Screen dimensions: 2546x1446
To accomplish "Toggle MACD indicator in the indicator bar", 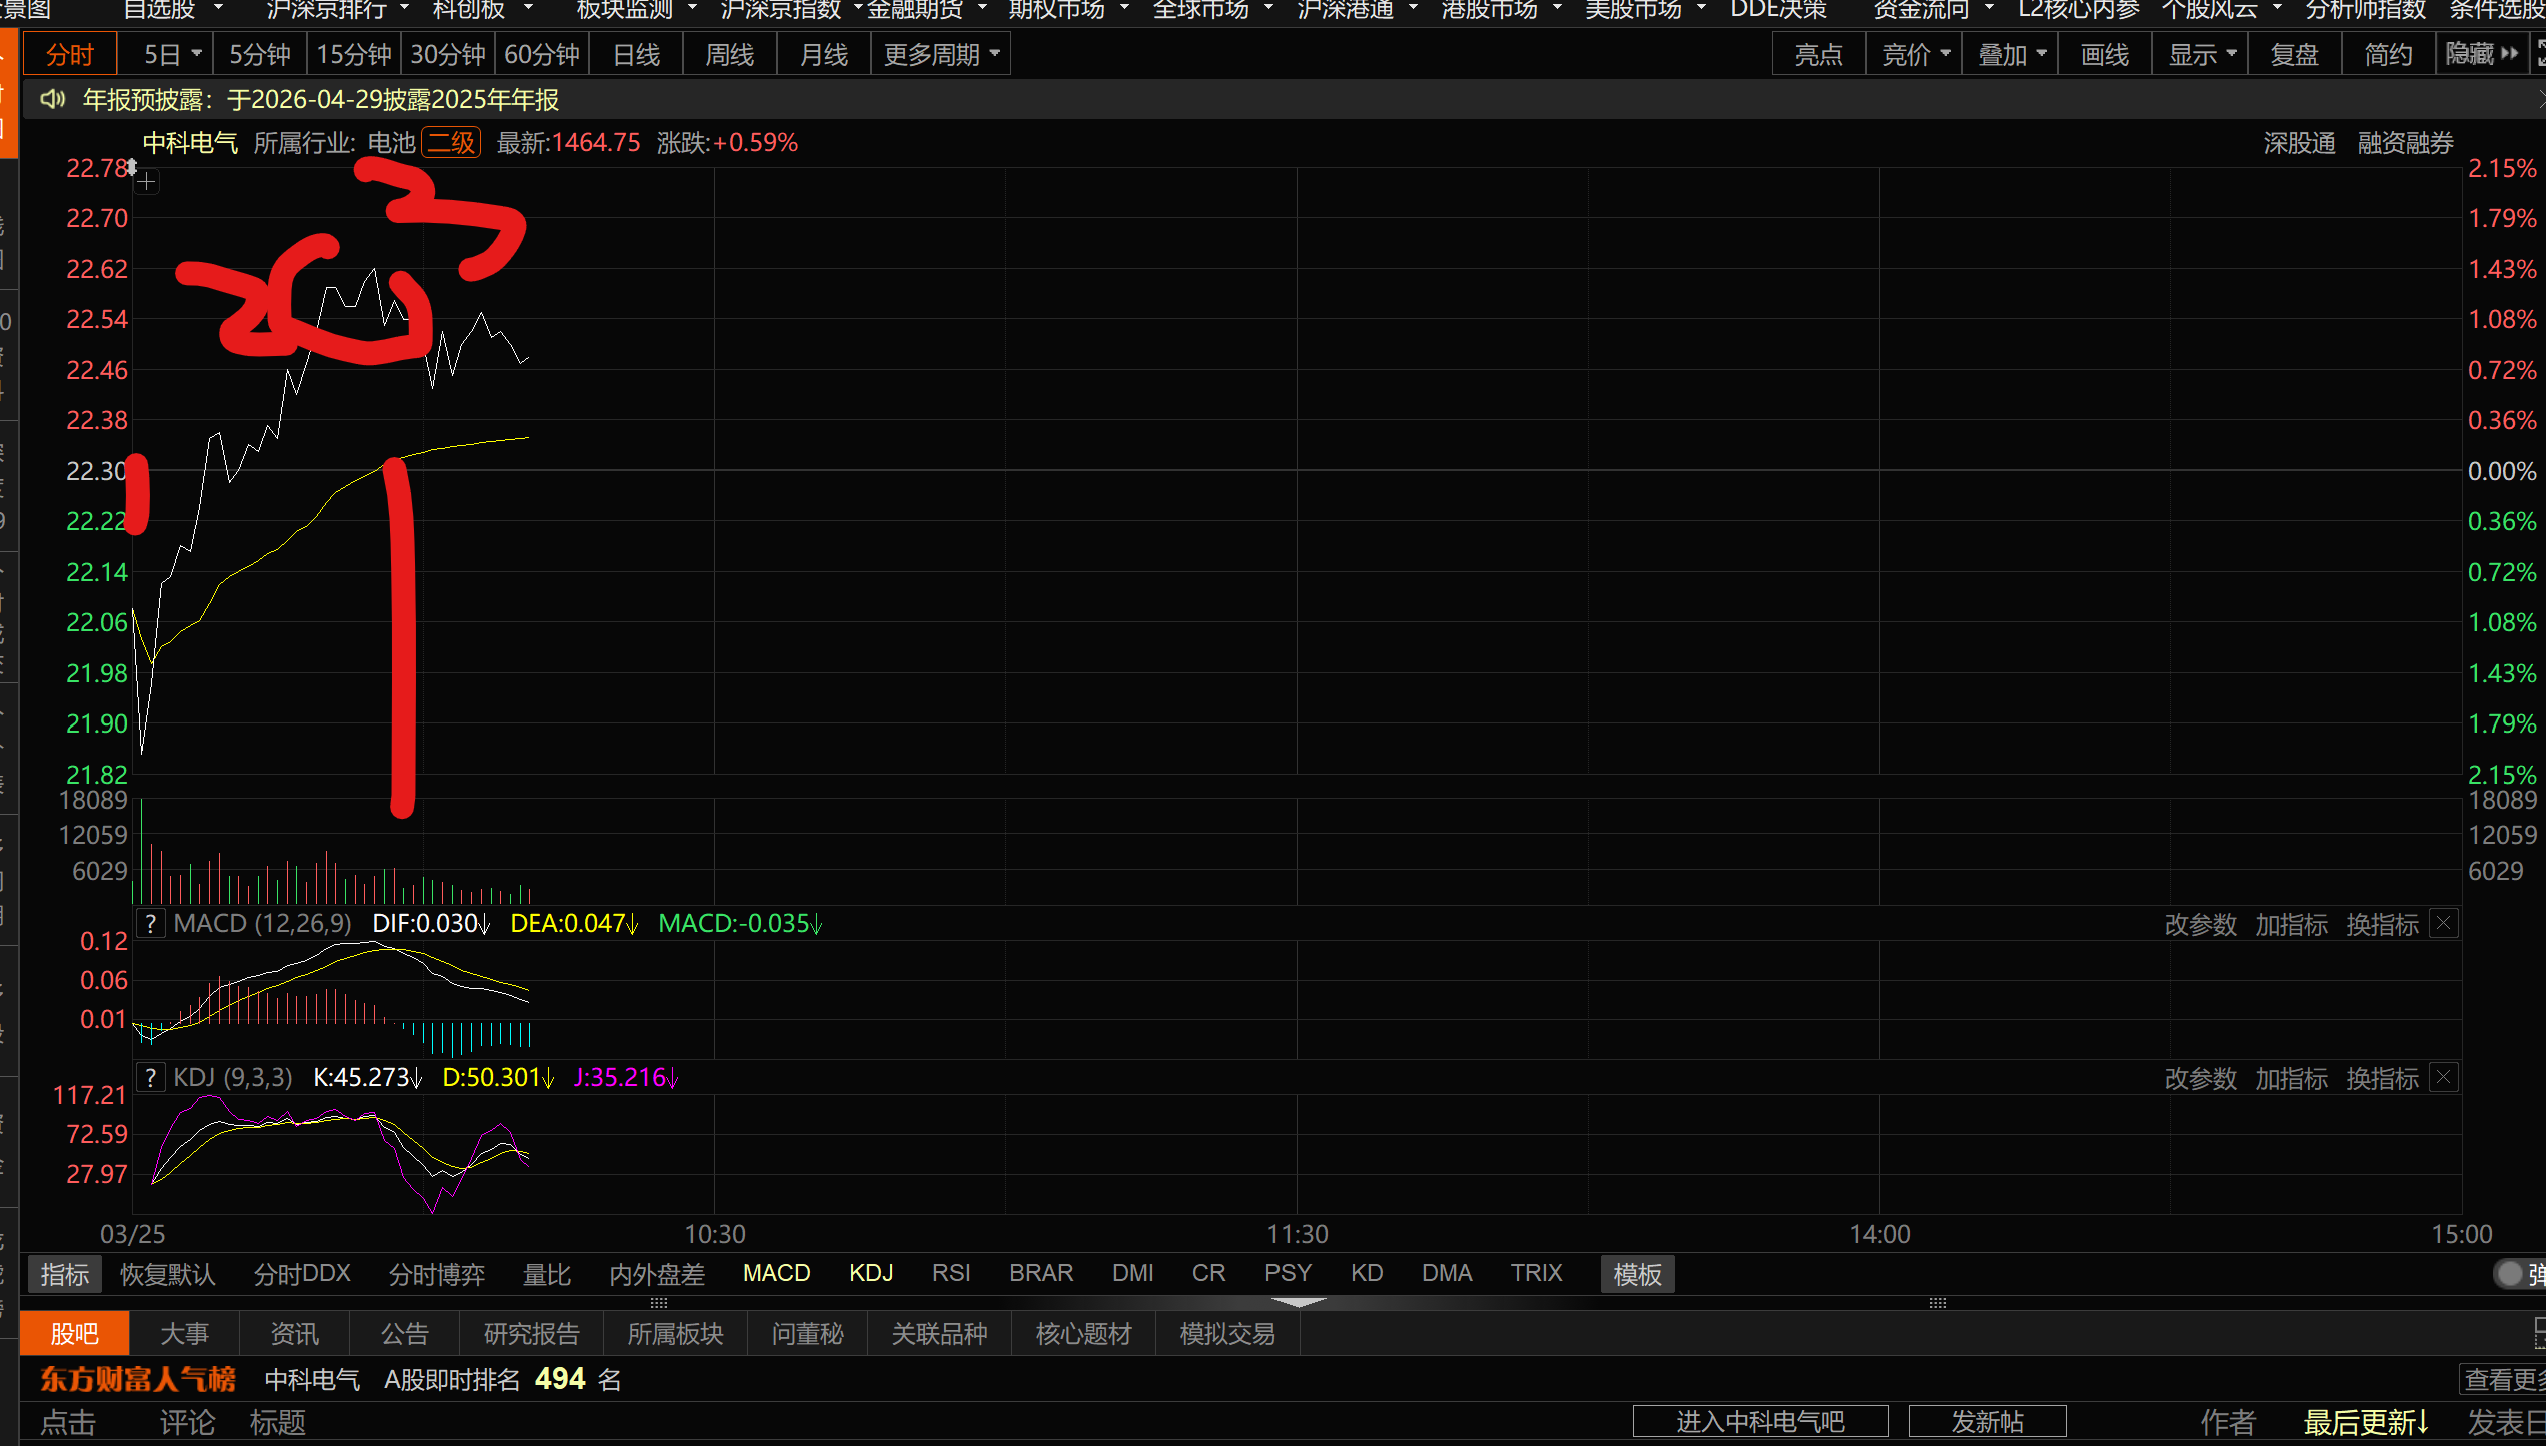I will pos(776,1273).
